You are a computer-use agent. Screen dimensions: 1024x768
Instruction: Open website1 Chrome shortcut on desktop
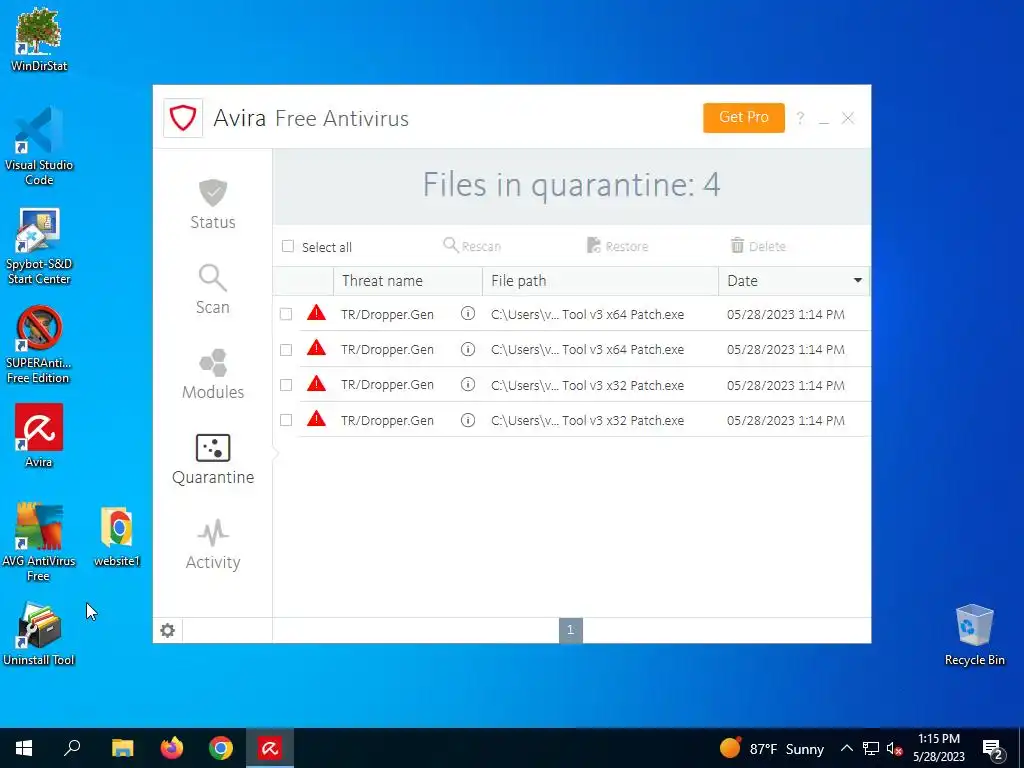[117, 536]
